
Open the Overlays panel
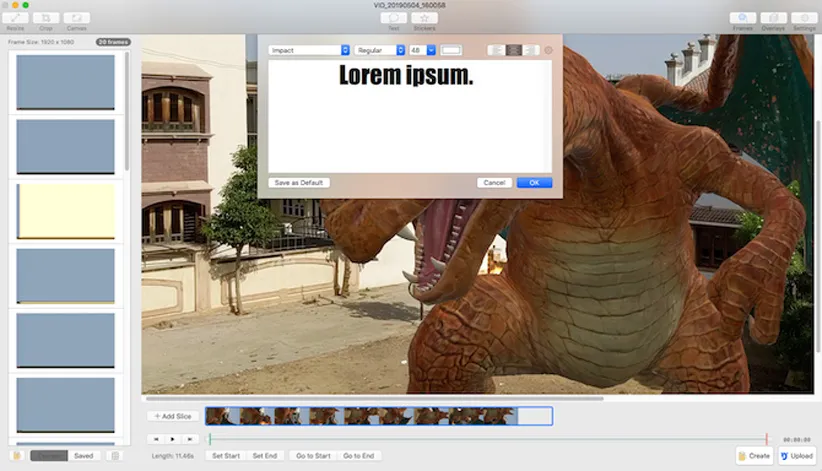[x=773, y=18]
